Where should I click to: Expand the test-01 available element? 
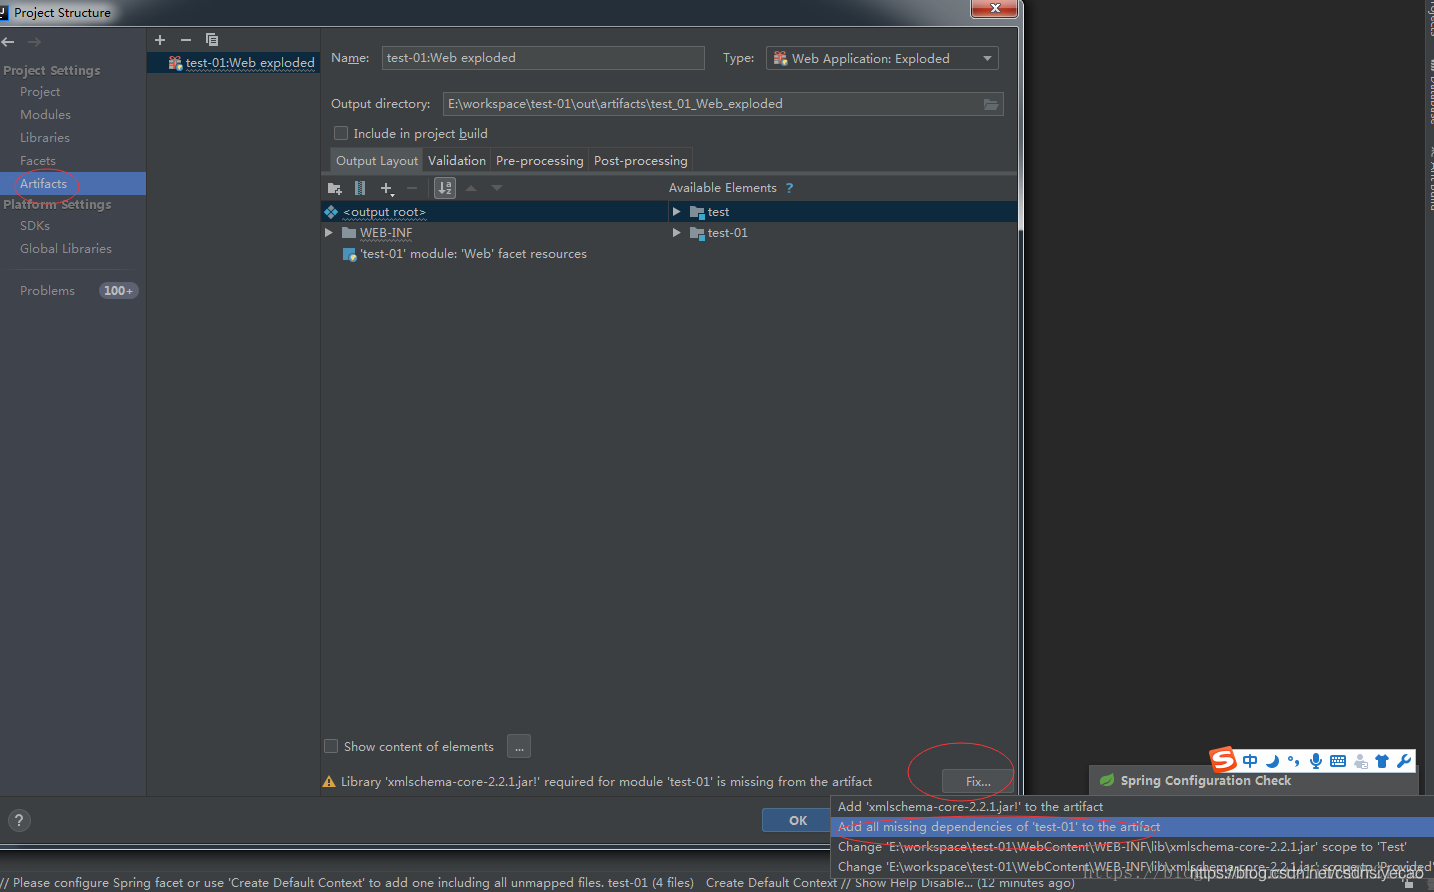tap(677, 233)
